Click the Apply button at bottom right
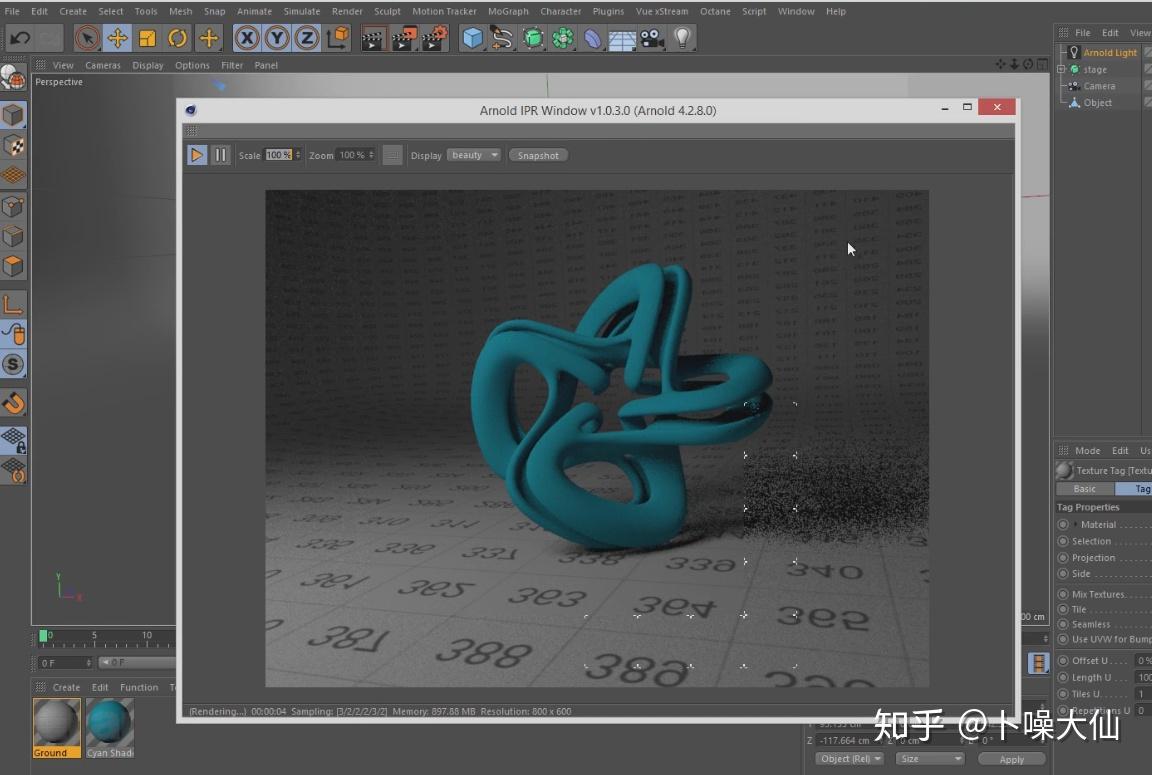The height and width of the screenshot is (775, 1152). (x=1012, y=758)
